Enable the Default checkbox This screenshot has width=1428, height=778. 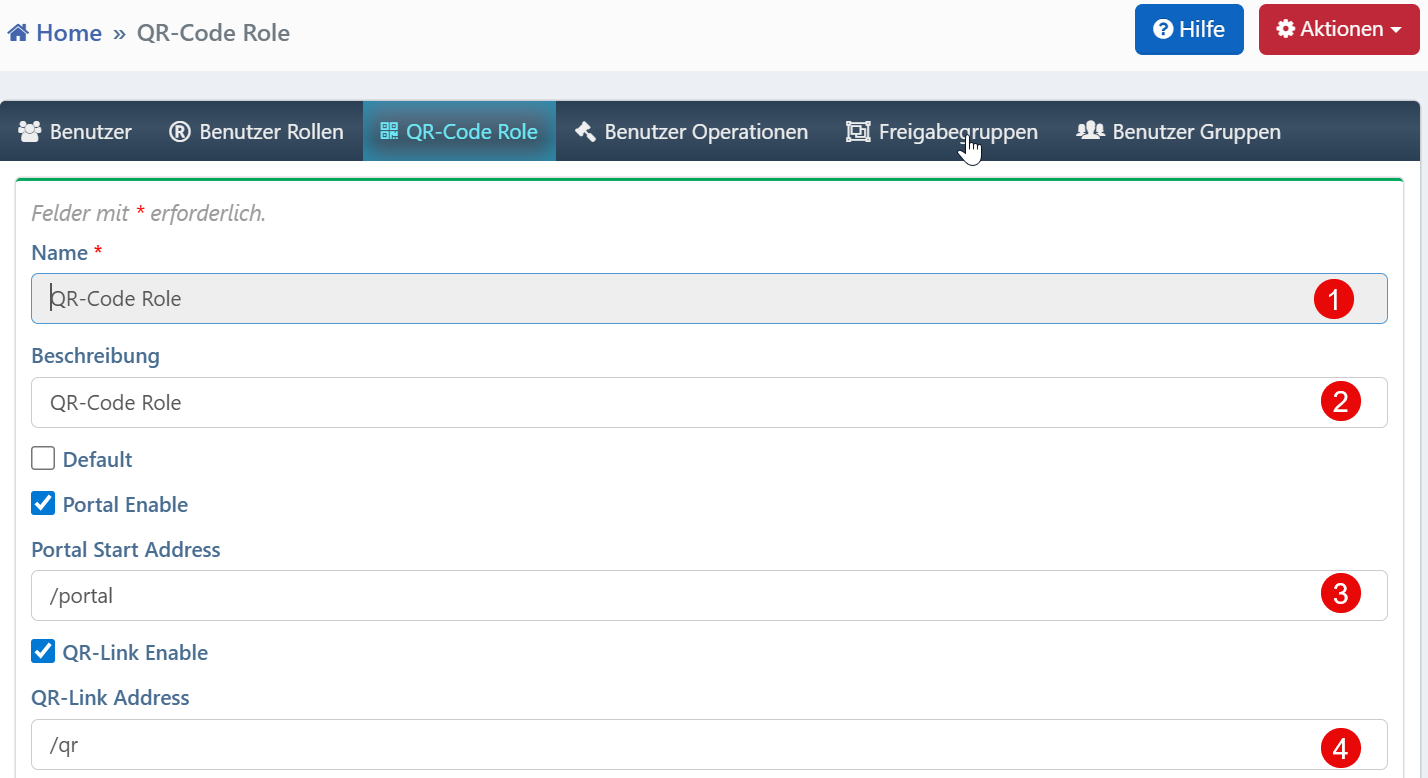click(x=43, y=459)
